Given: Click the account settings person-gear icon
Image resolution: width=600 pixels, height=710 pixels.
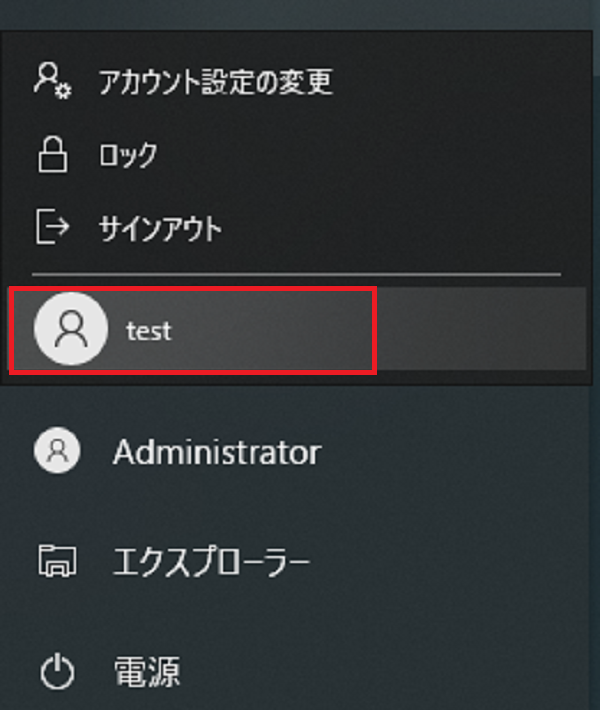Looking at the screenshot, I should (x=50, y=80).
